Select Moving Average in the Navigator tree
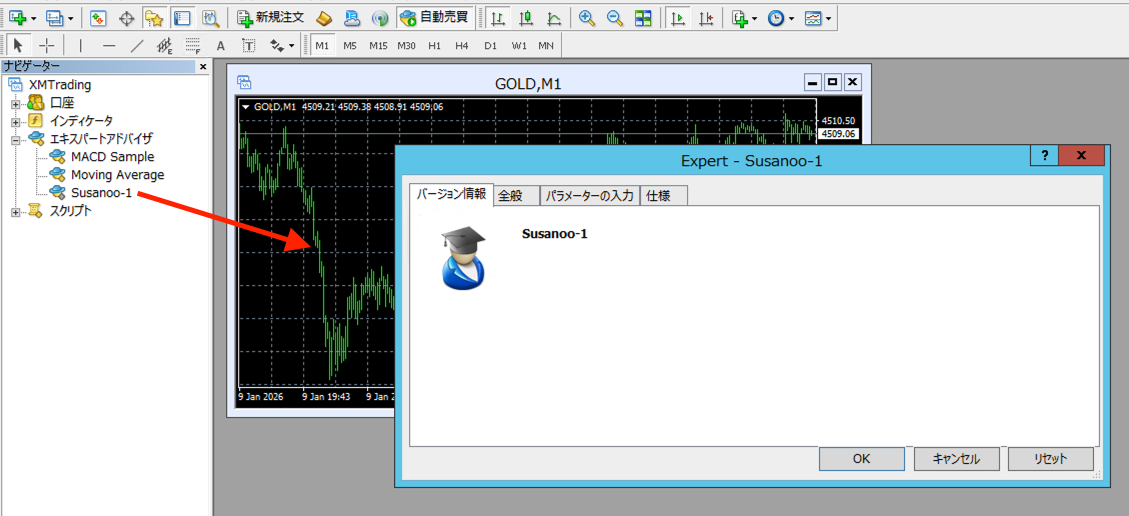The height and width of the screenshot is (516, 1129). [x=117, y=175]
